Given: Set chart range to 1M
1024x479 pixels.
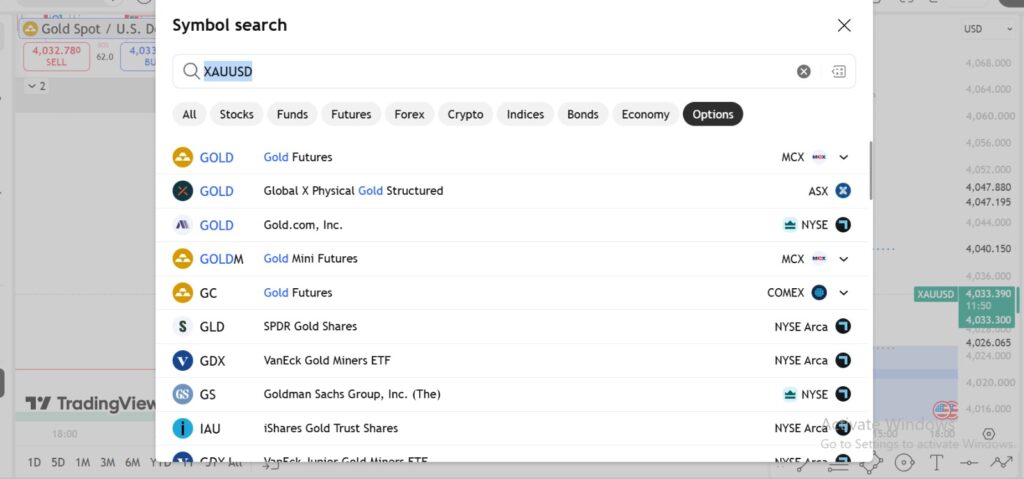Looking at the screenshot, I should [x=82, y=463].
